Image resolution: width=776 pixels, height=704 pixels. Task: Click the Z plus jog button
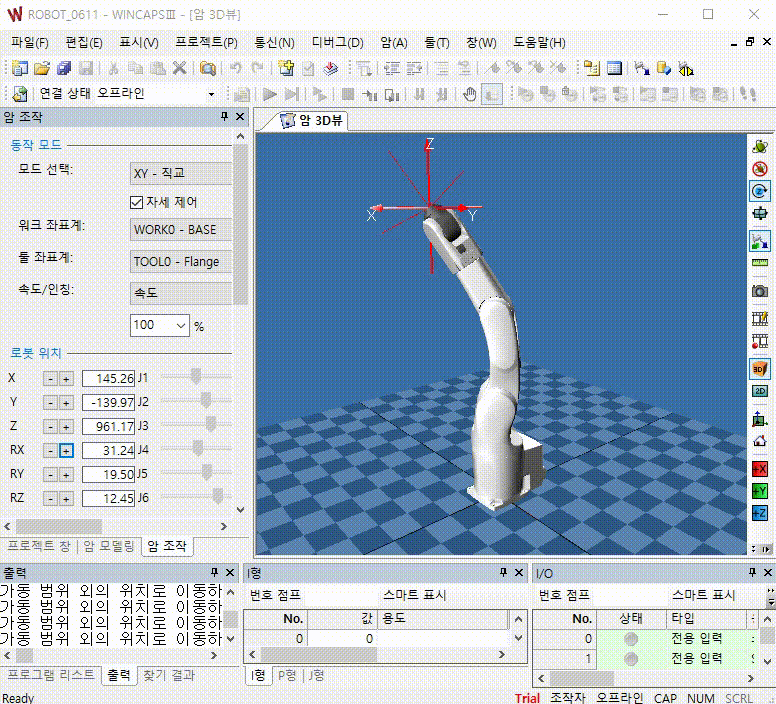tap(66, 426)
